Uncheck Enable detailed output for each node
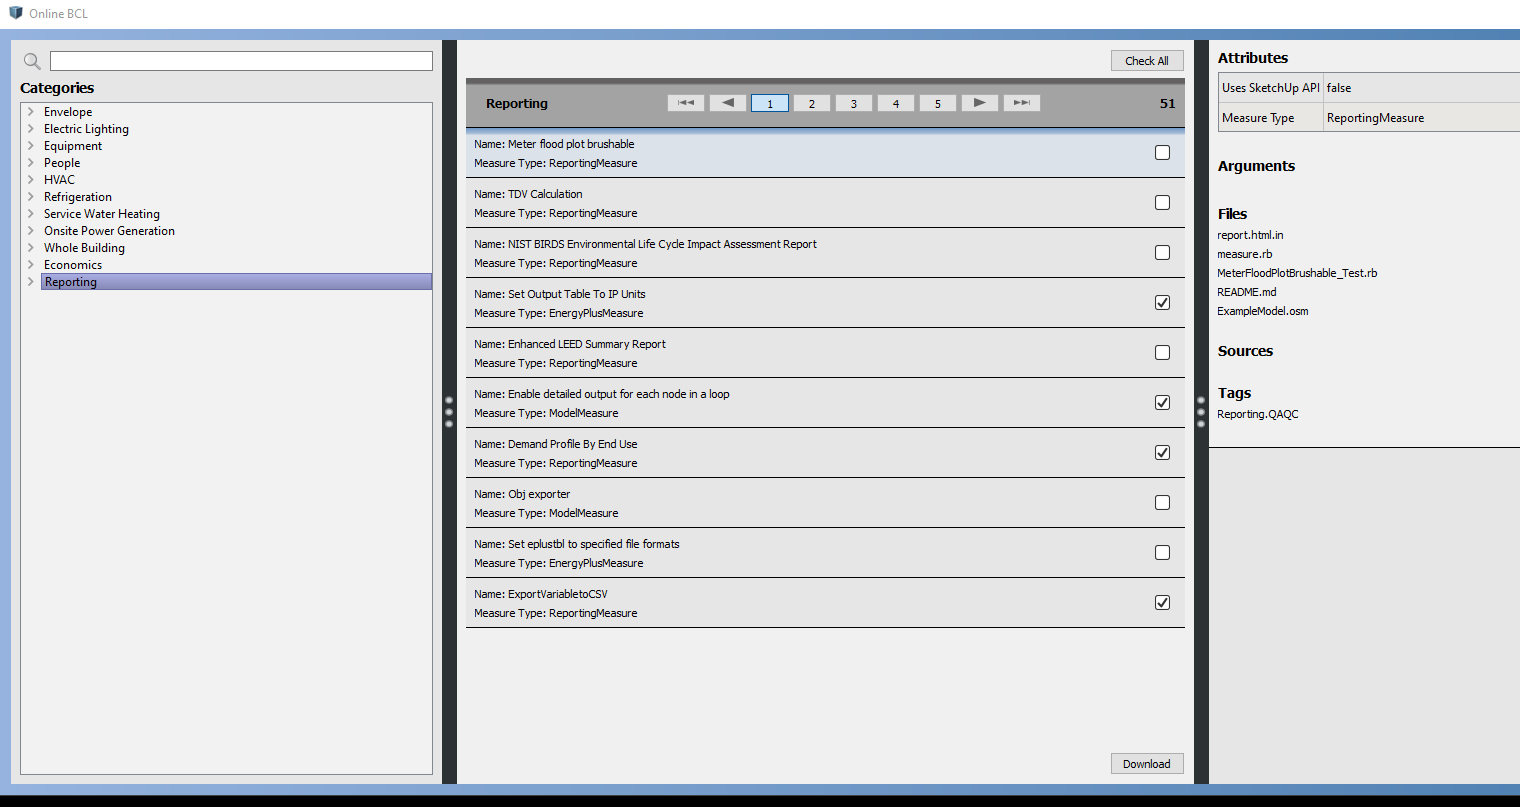The height and width of the screenshot is (807, 1520). (1162, 403)
